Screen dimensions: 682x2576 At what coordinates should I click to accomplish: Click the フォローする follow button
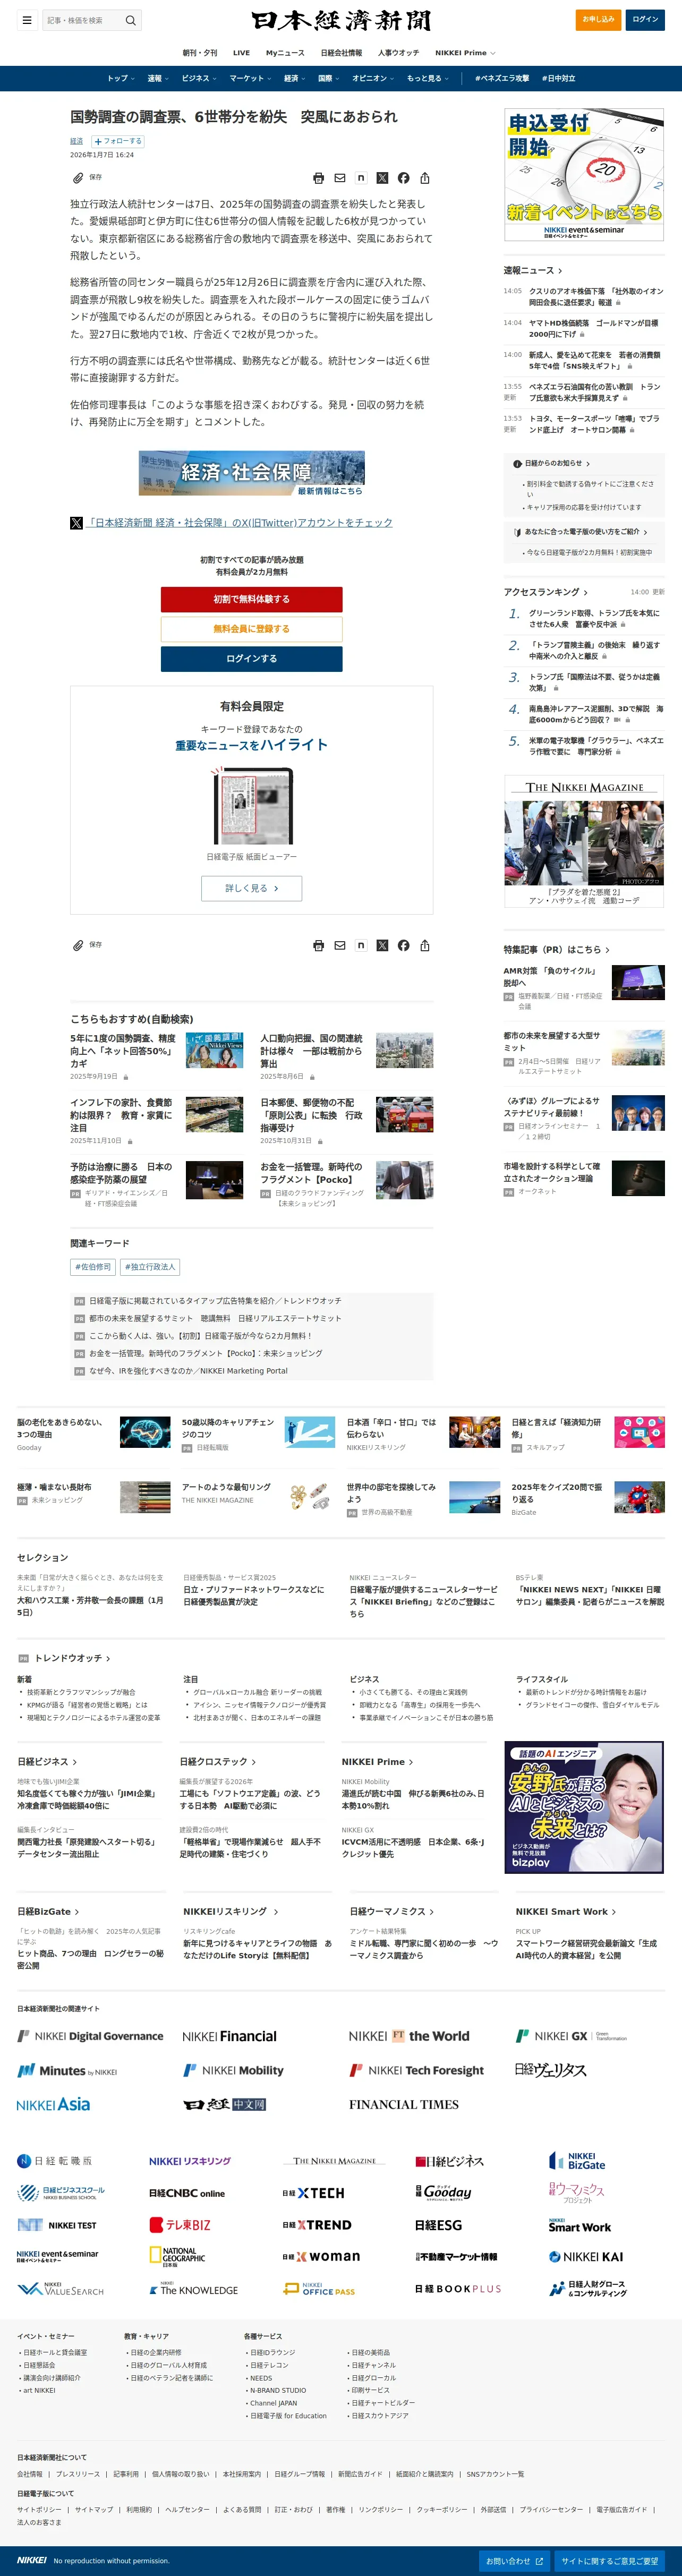pos(118,141)
